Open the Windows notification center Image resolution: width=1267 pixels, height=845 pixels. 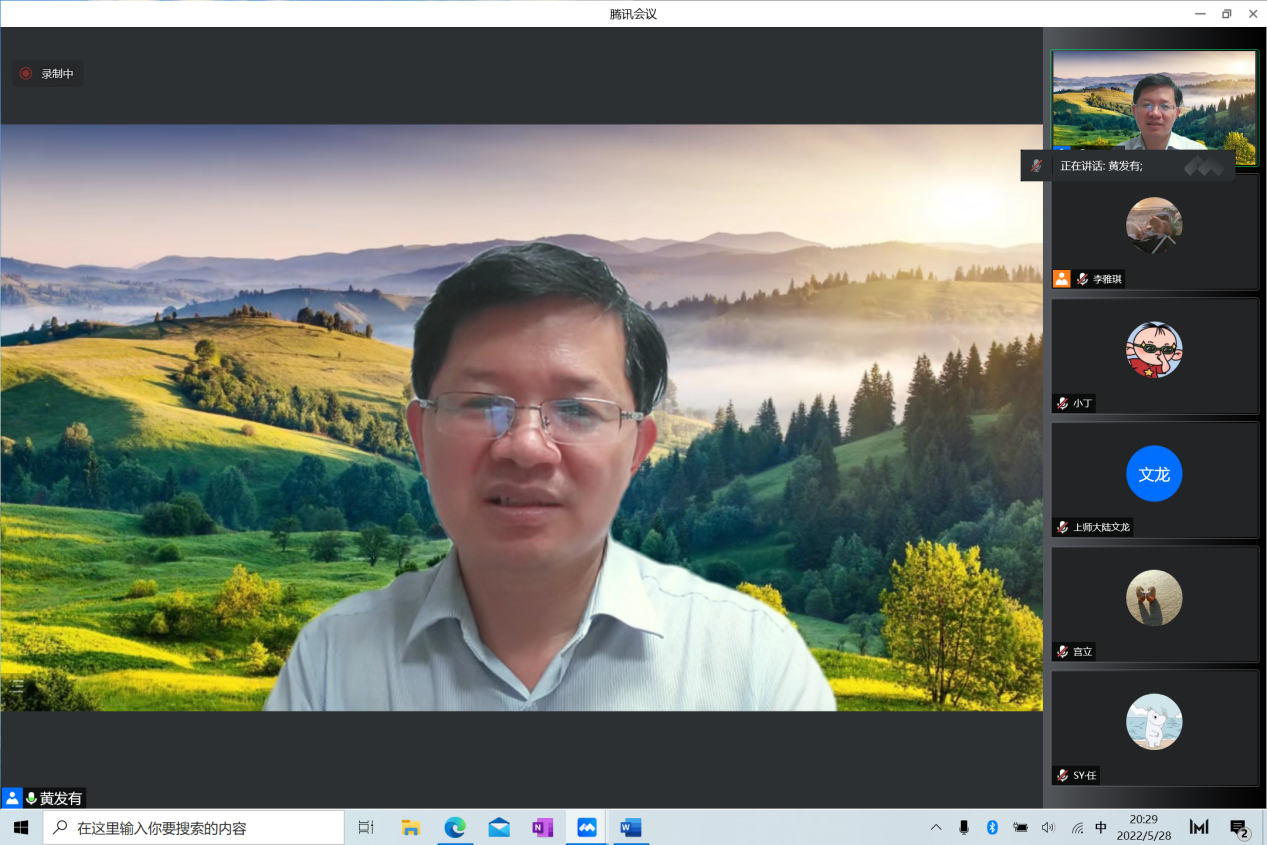[1239, 828]
